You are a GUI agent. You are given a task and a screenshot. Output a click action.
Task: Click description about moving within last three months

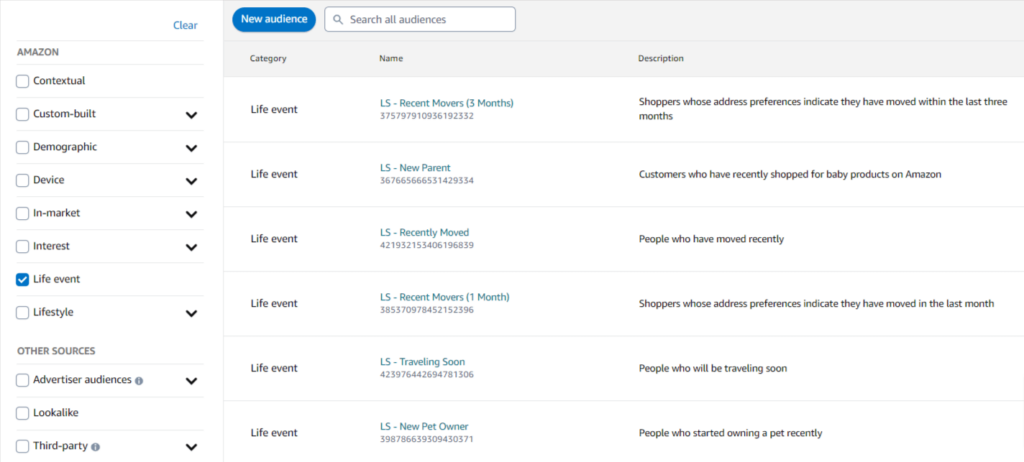823,109
